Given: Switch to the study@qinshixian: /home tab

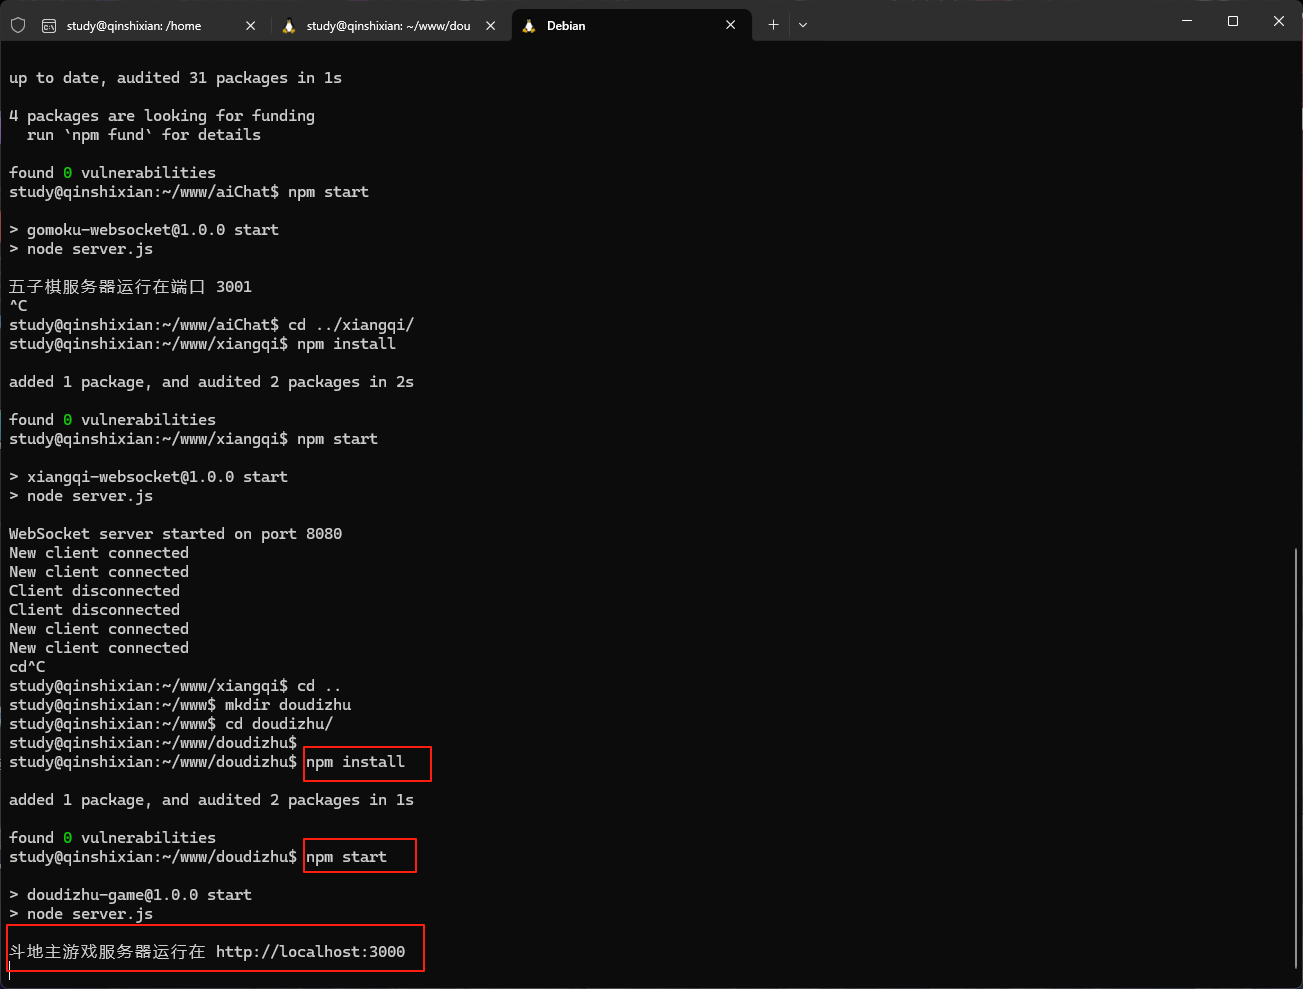Looking at the screenshot, I should [134, 26].
